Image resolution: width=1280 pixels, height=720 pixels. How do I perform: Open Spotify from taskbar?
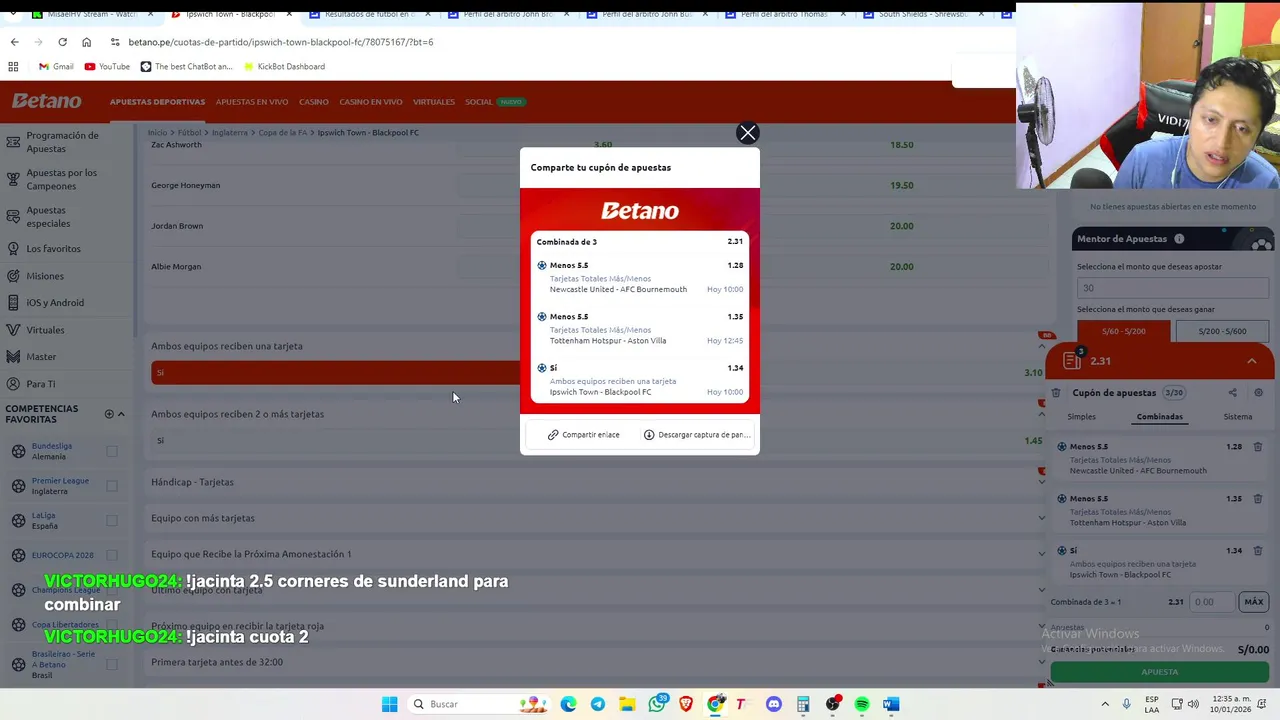point(862,704)
